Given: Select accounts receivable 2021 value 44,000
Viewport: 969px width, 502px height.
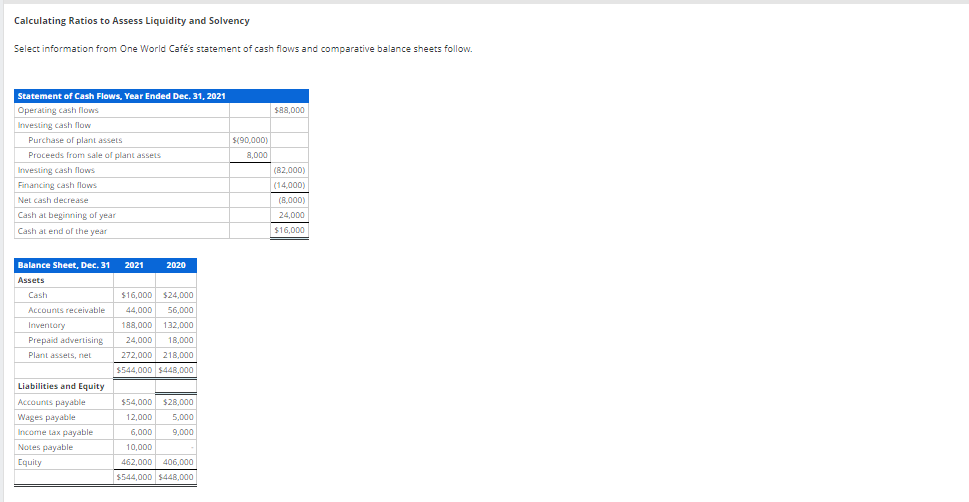Looking at the screenshot, I should pyautogui.click(x=139, y=310).
